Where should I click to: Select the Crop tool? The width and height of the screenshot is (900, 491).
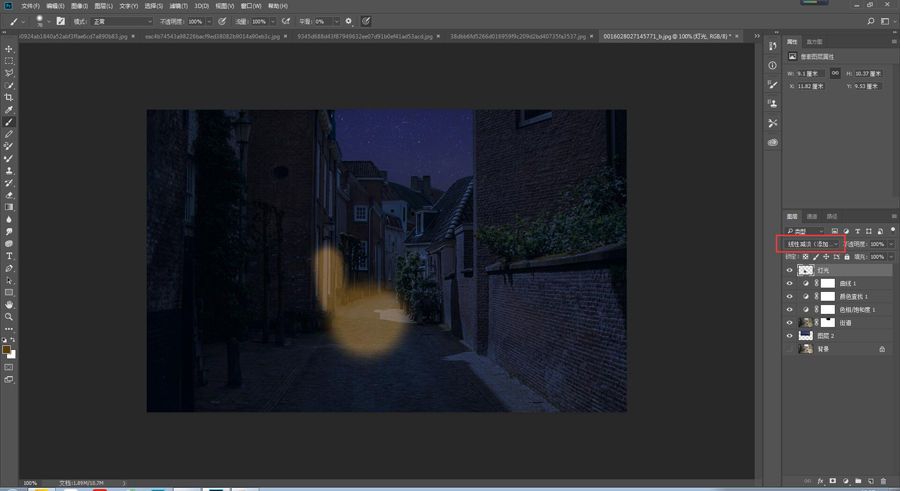pos(9,97)
